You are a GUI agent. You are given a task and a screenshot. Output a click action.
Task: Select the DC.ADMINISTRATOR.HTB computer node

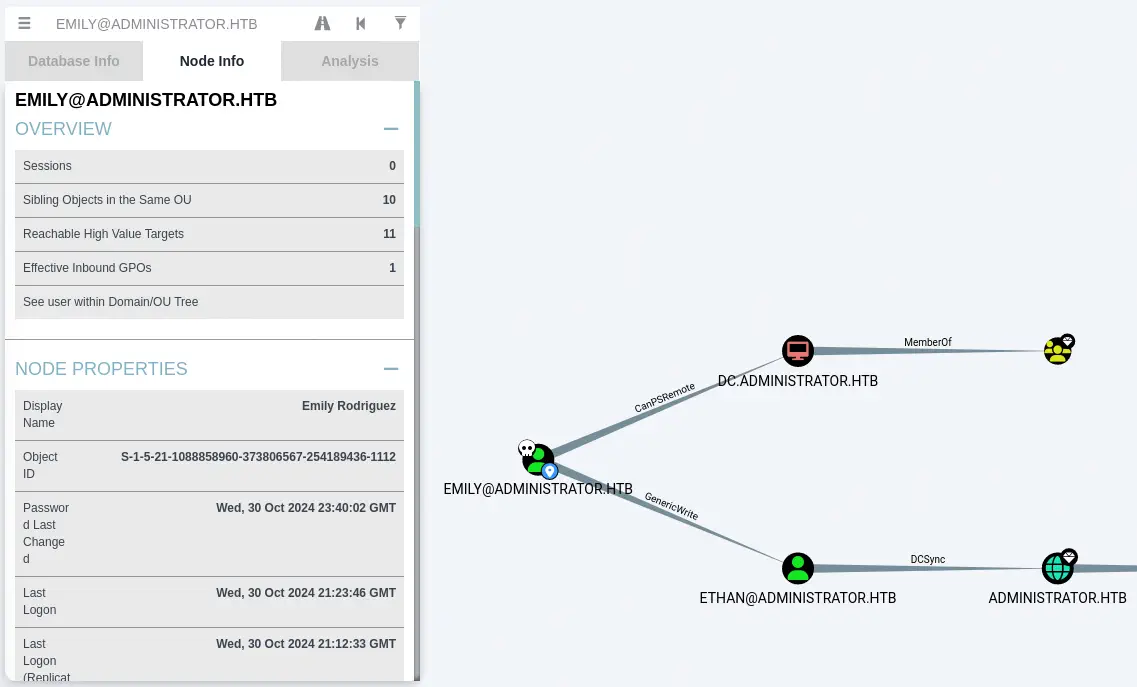(797, 351)
